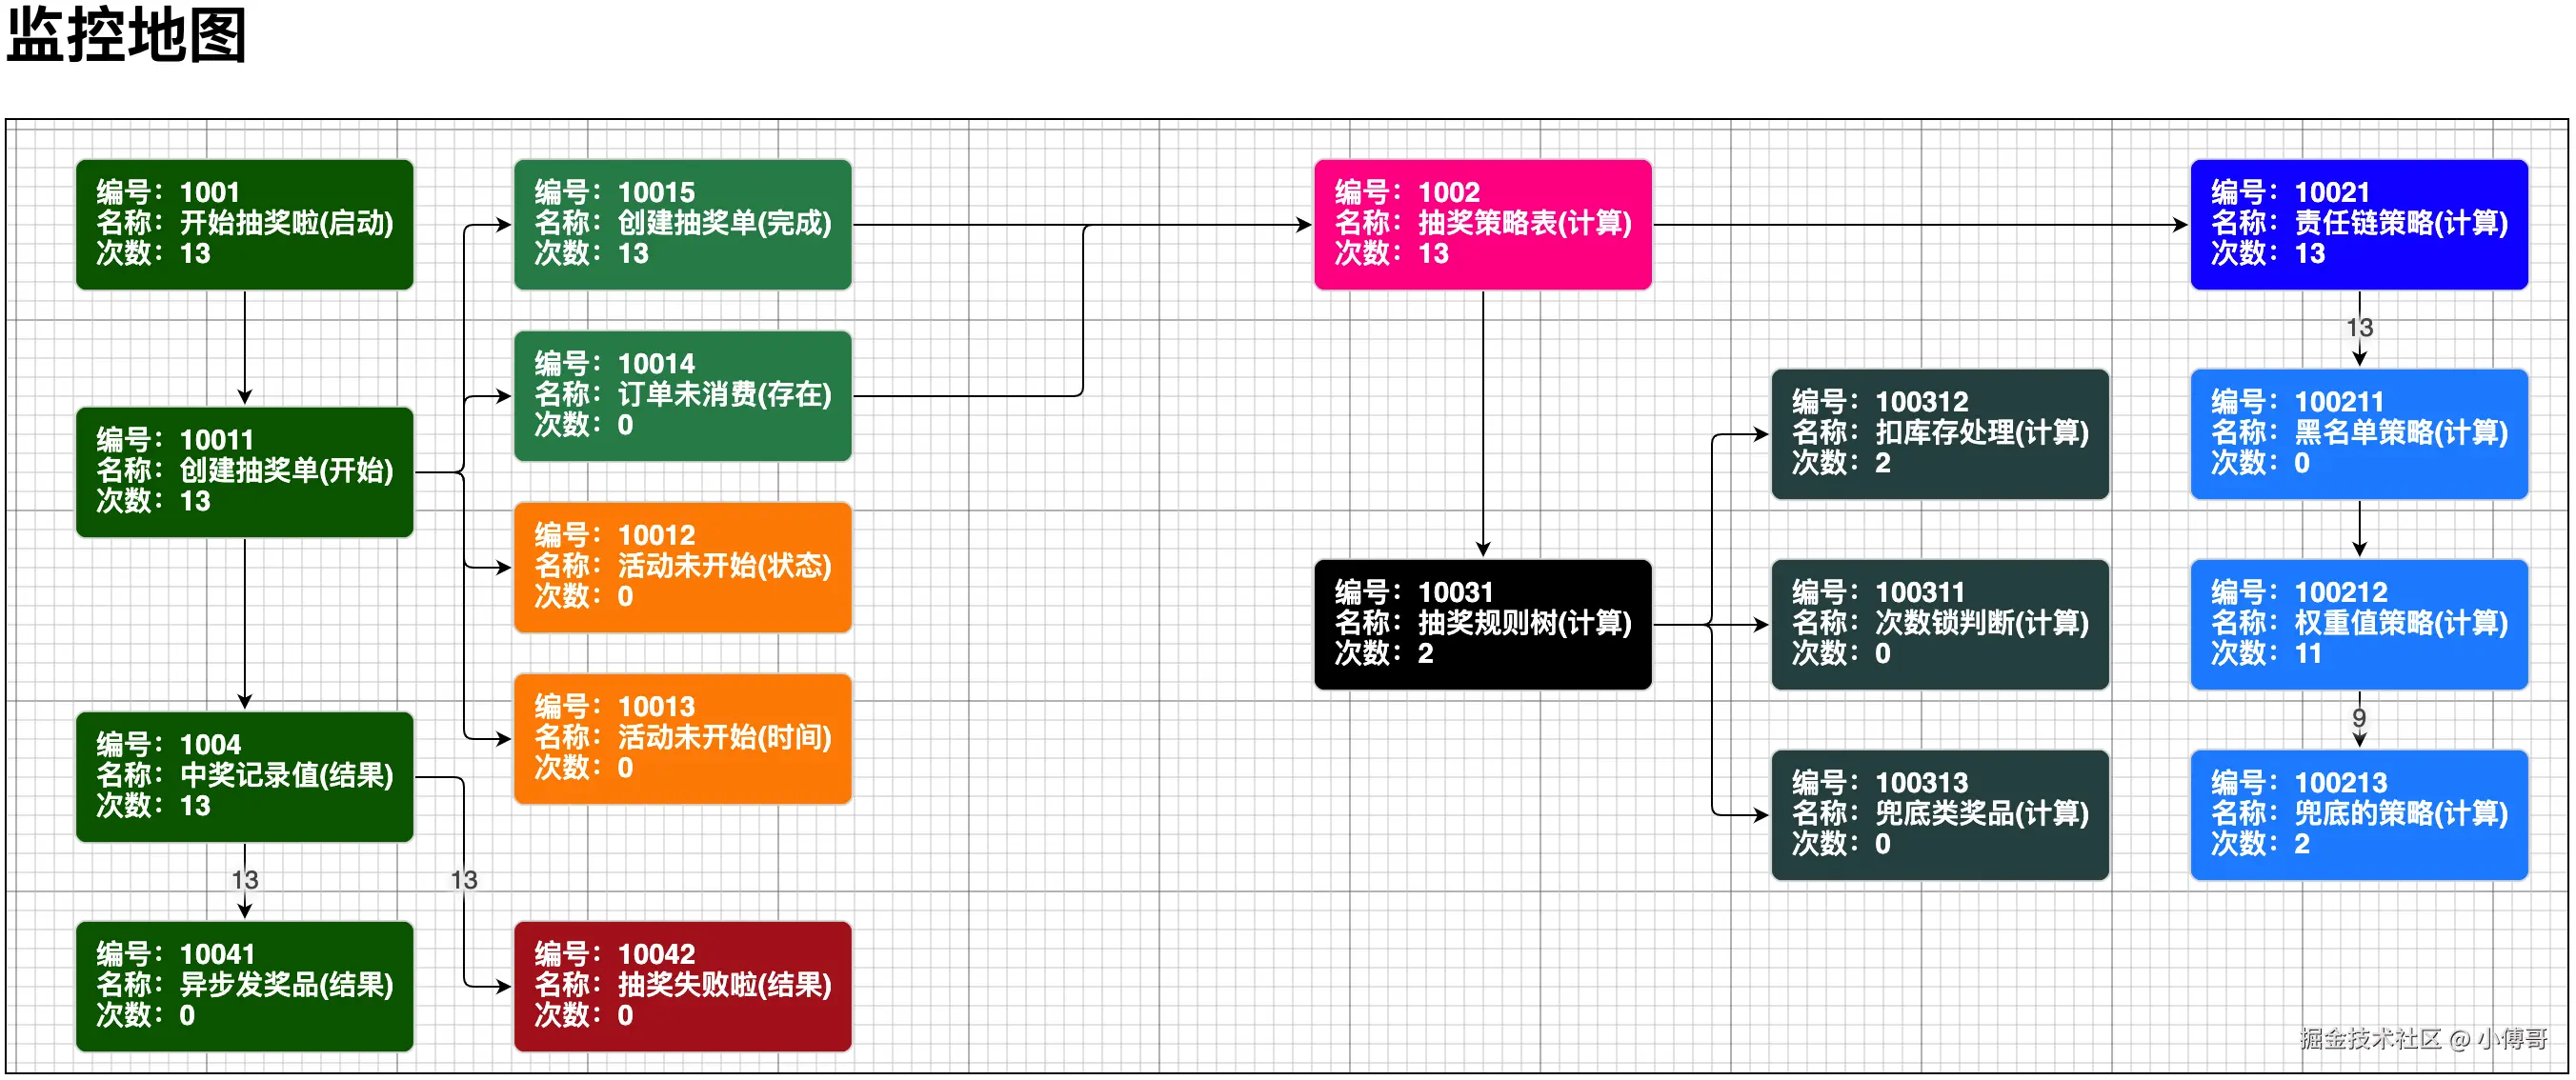Select node 100213 兜底的策略(计算)
The width and height of the screenshot is (2576, 1080).
(x=2358, y=814)
